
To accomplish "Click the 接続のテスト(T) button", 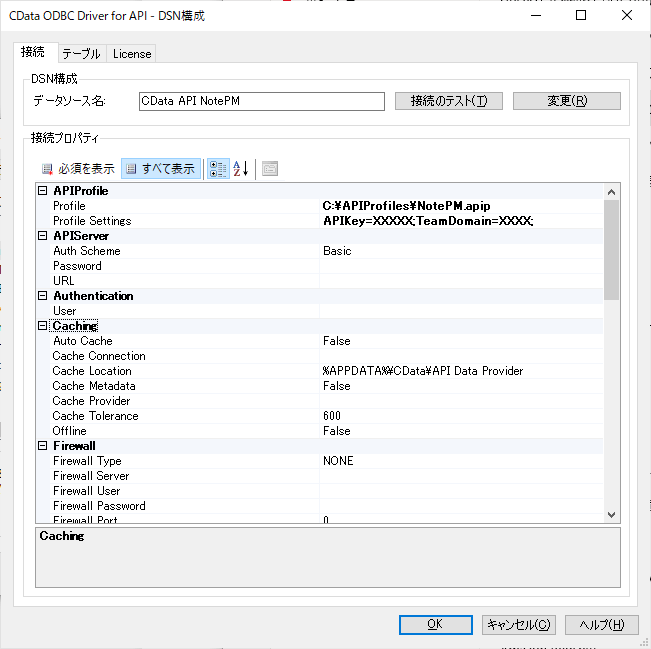I will click(x=449, y=101).
